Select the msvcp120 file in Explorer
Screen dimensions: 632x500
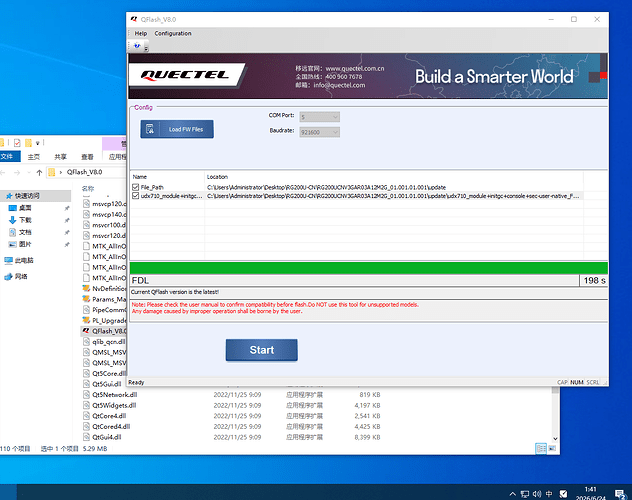tap(104, 204)
